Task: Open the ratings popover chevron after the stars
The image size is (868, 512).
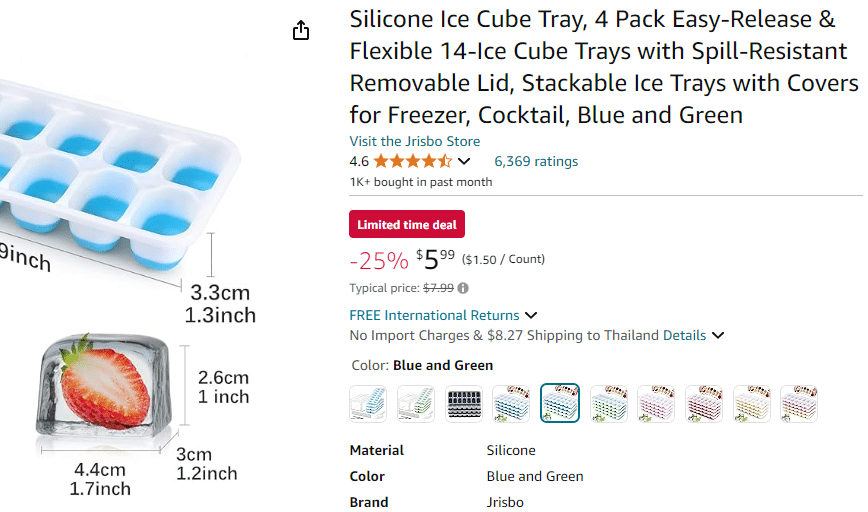Action: (x=464, y=162)
